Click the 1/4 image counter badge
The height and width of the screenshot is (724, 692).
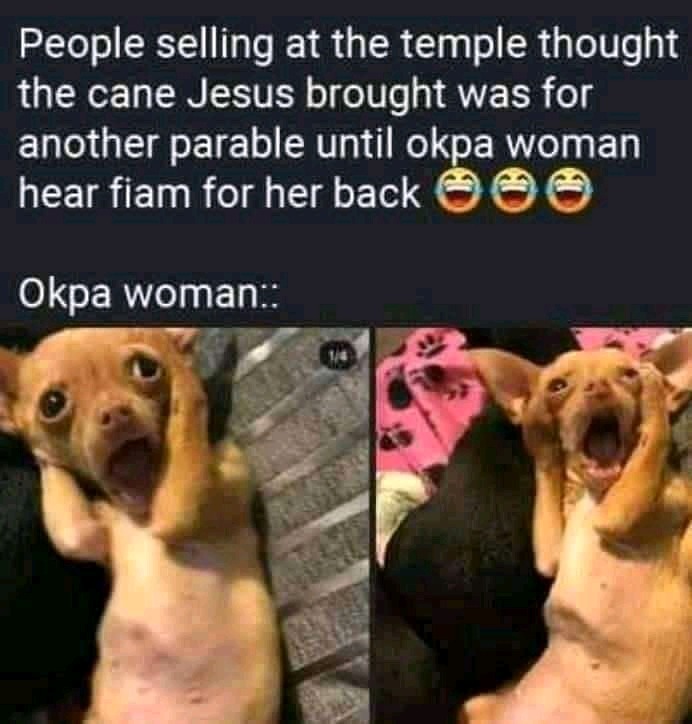click(342, 356)
